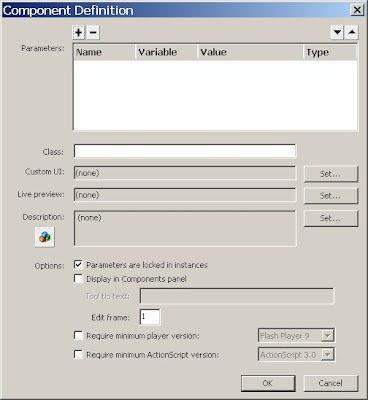The width and height of the screenshot is (368, 400).
Task: Click Set button for Custom UI
Action: click(331, 174)
